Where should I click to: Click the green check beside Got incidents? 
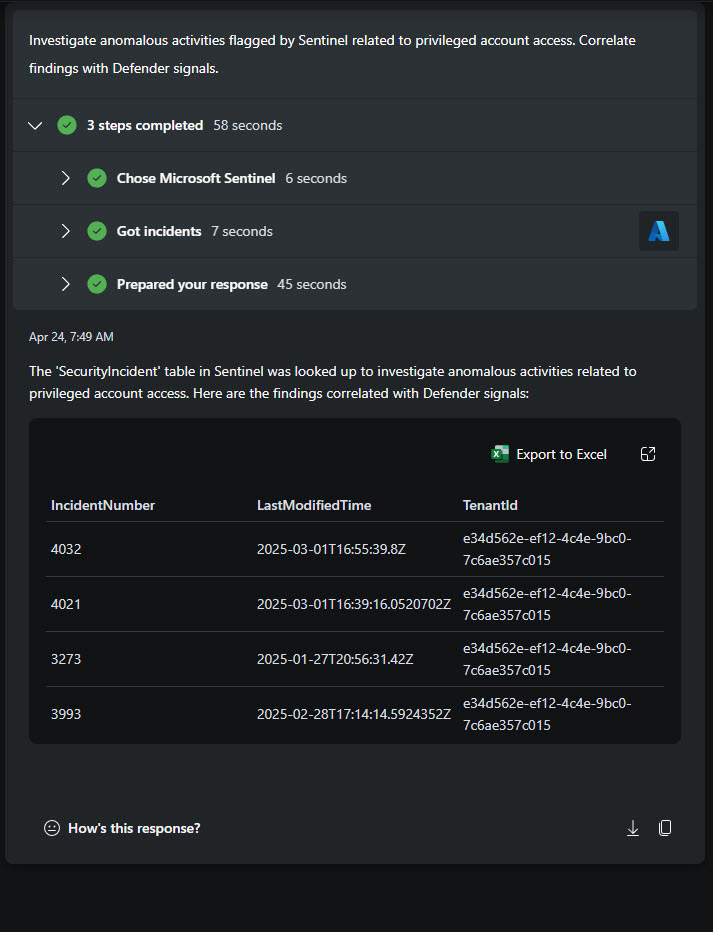(97, 231)
